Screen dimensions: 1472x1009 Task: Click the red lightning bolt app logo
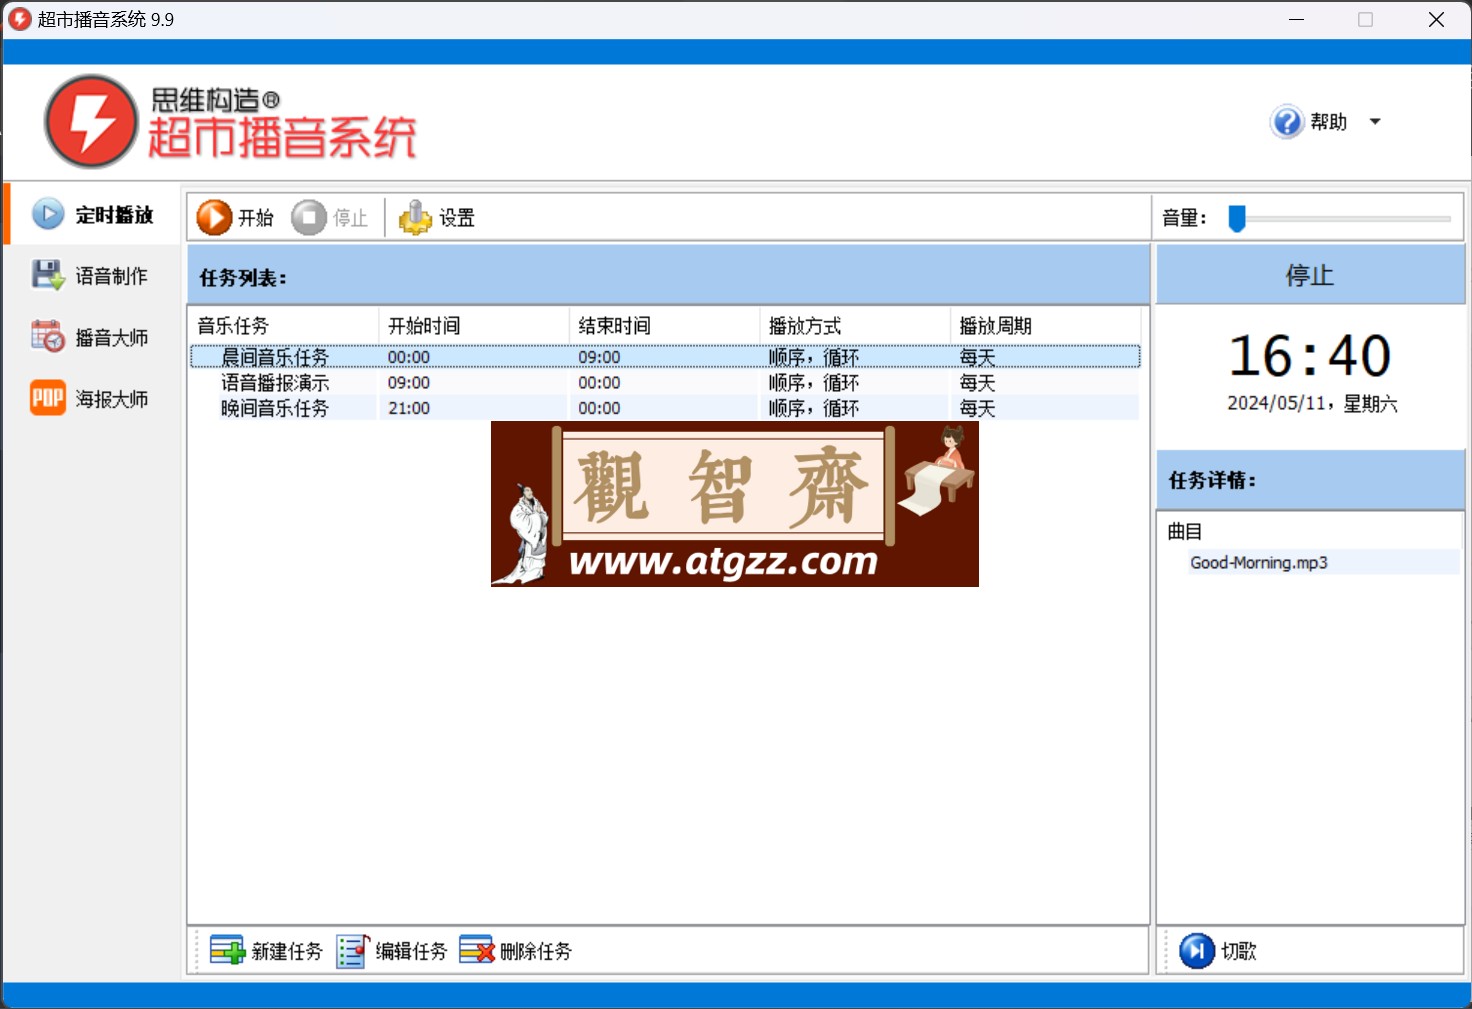coord(91,122)
